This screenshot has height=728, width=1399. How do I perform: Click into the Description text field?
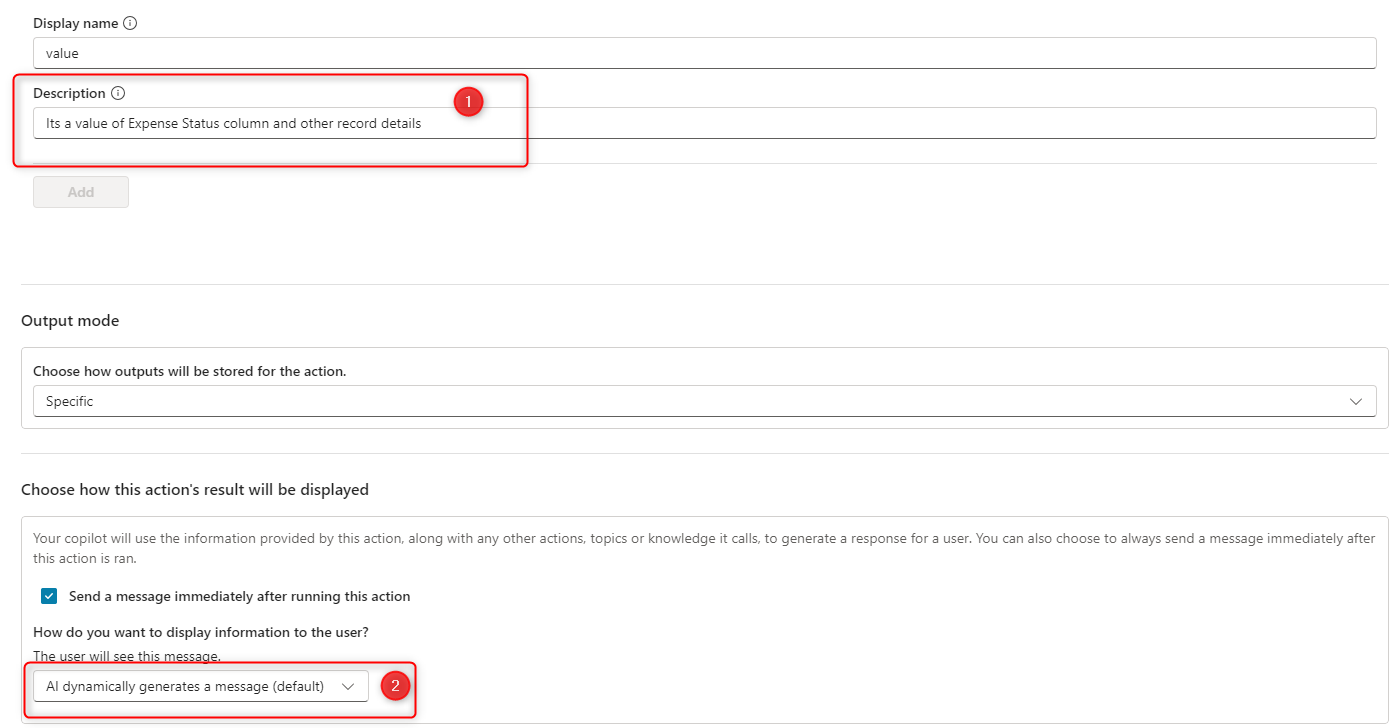(704, 124)
